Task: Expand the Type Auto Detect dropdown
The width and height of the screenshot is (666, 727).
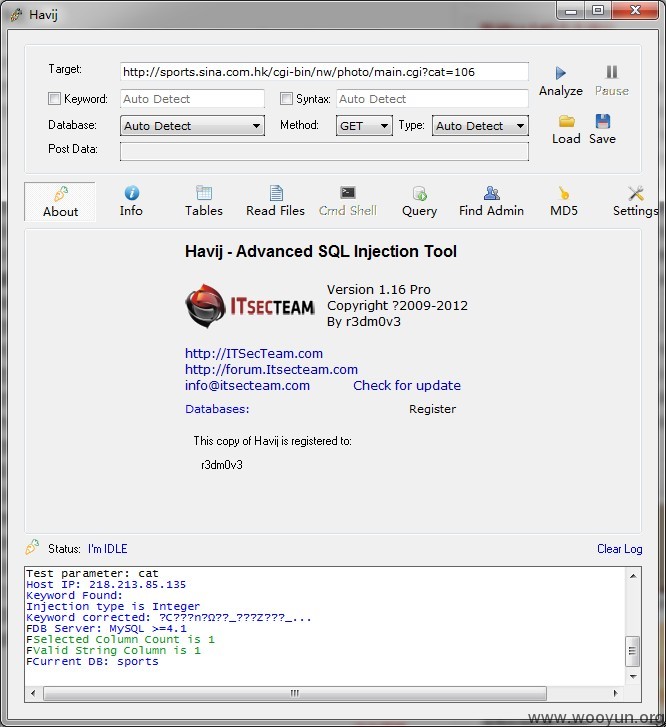Action: (480, 126)
